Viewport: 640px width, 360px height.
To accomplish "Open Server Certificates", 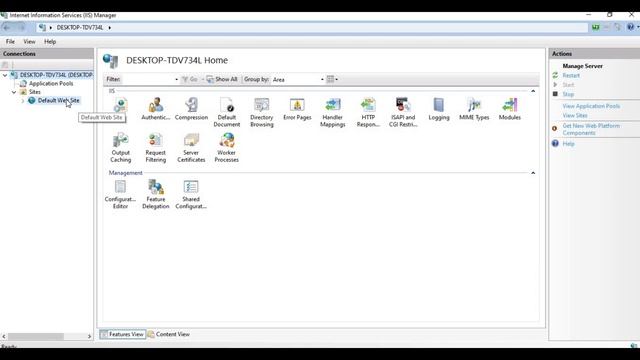I will [x=191, y=148].
